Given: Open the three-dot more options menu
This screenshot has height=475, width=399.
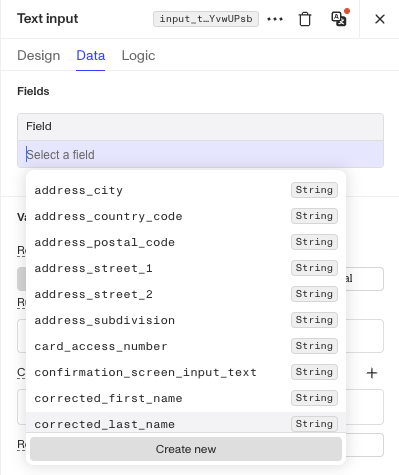Looking at the screenshot, I should [x=275, y=19].
